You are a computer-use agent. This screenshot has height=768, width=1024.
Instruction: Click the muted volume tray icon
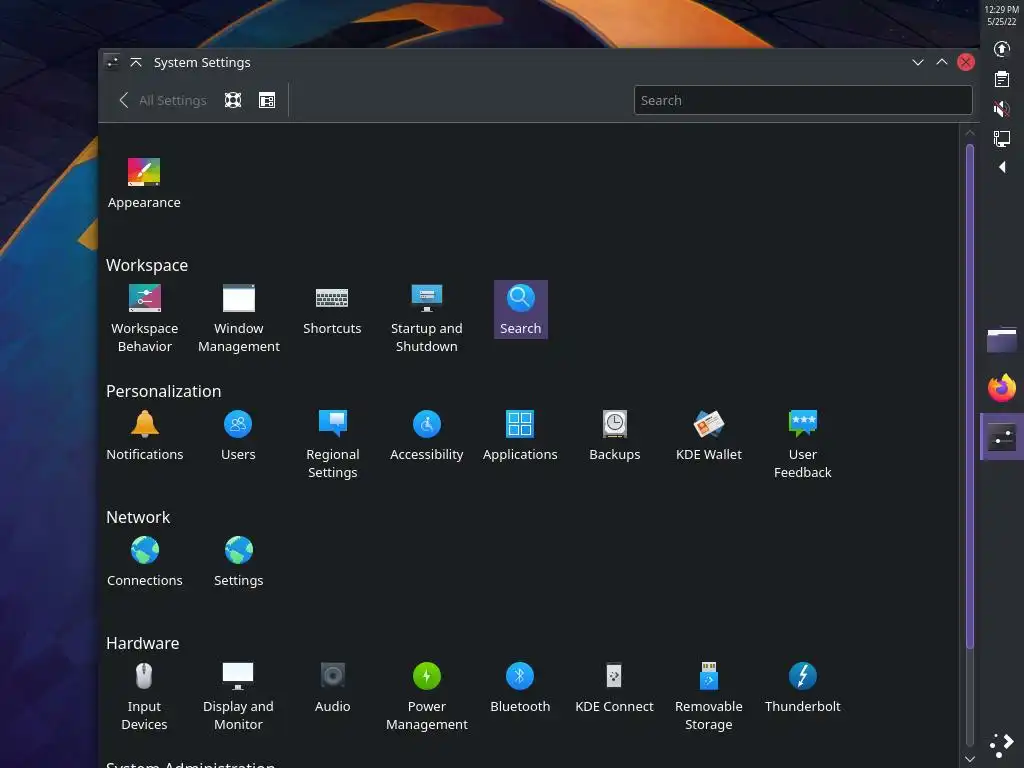click(x=1002, y=108)
